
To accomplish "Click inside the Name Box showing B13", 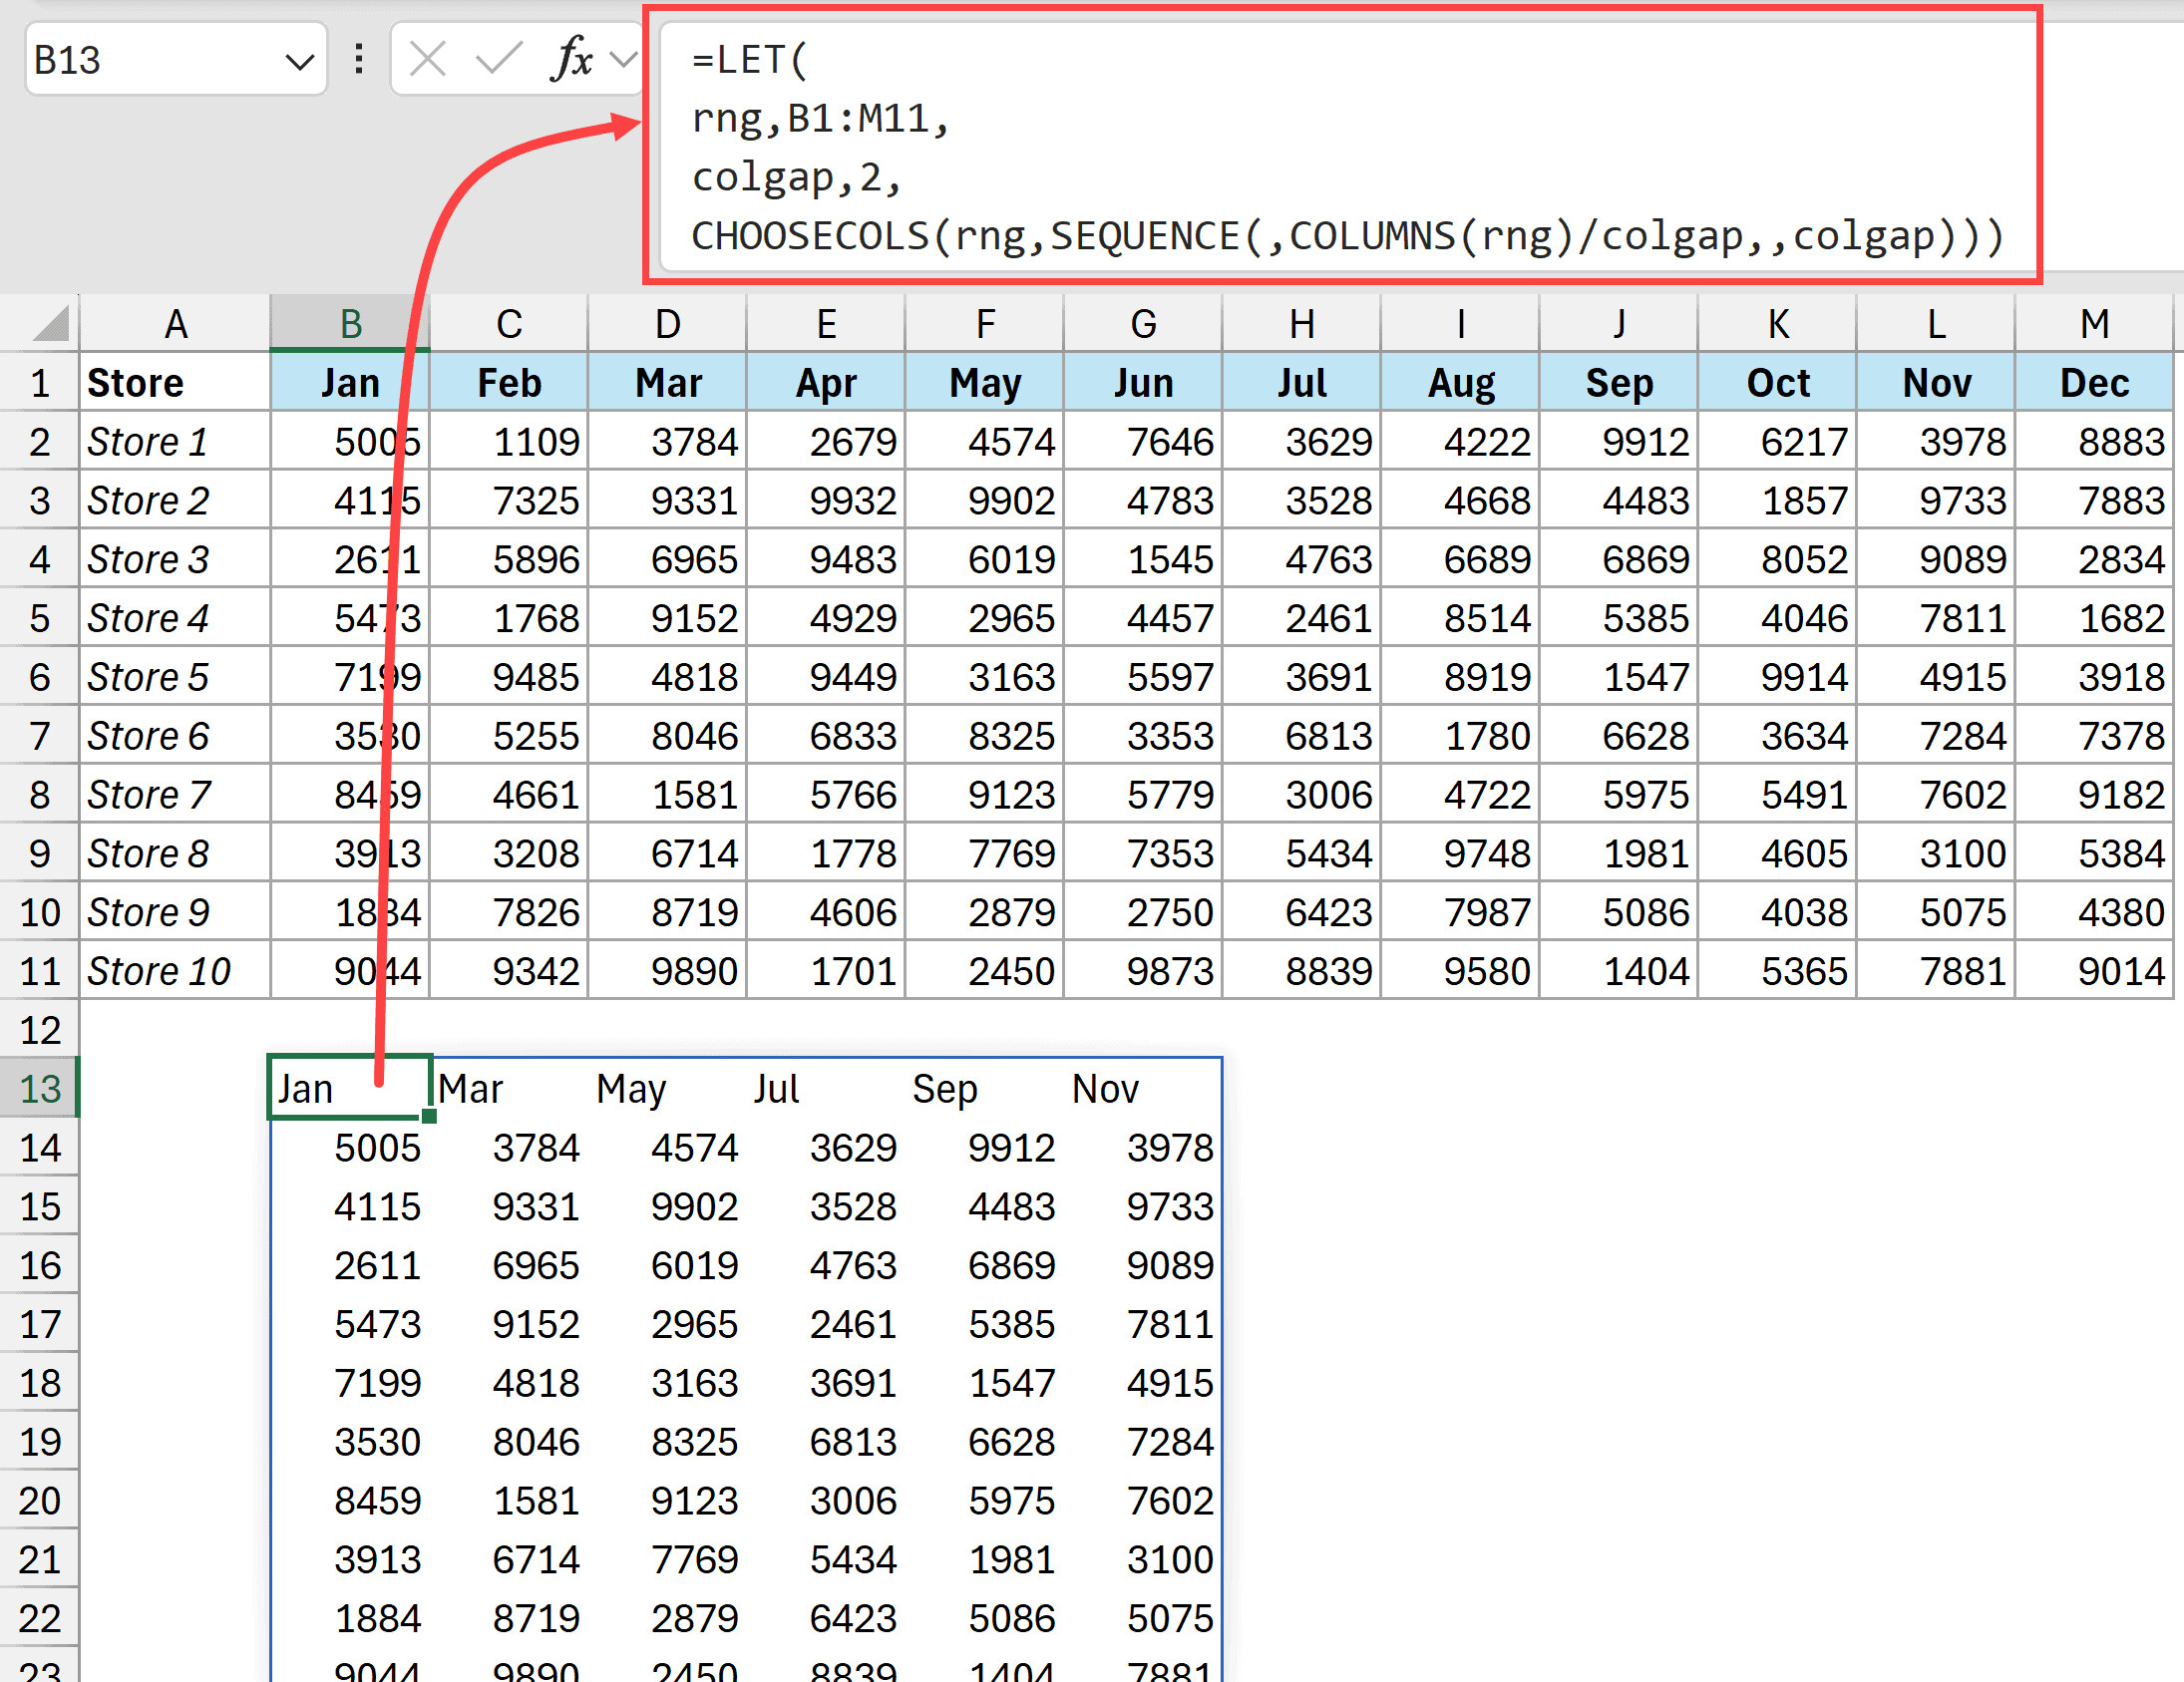I will coord(150,60).
